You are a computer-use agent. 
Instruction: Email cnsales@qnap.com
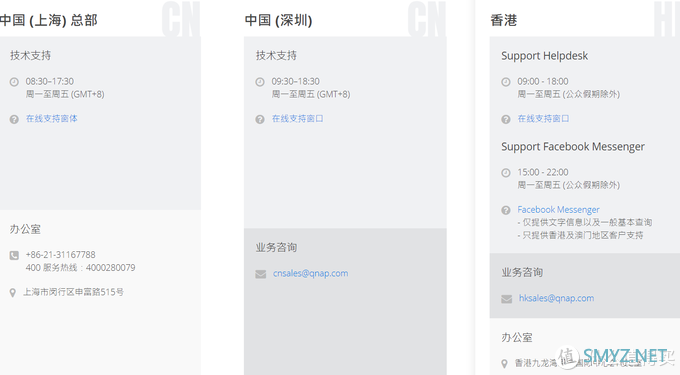point(311,273)
